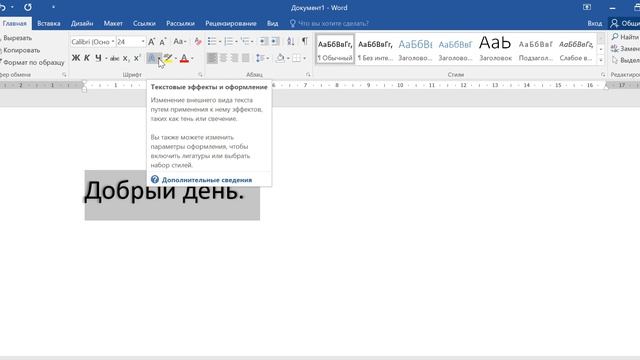Click the Найти button

click(625, 37)
